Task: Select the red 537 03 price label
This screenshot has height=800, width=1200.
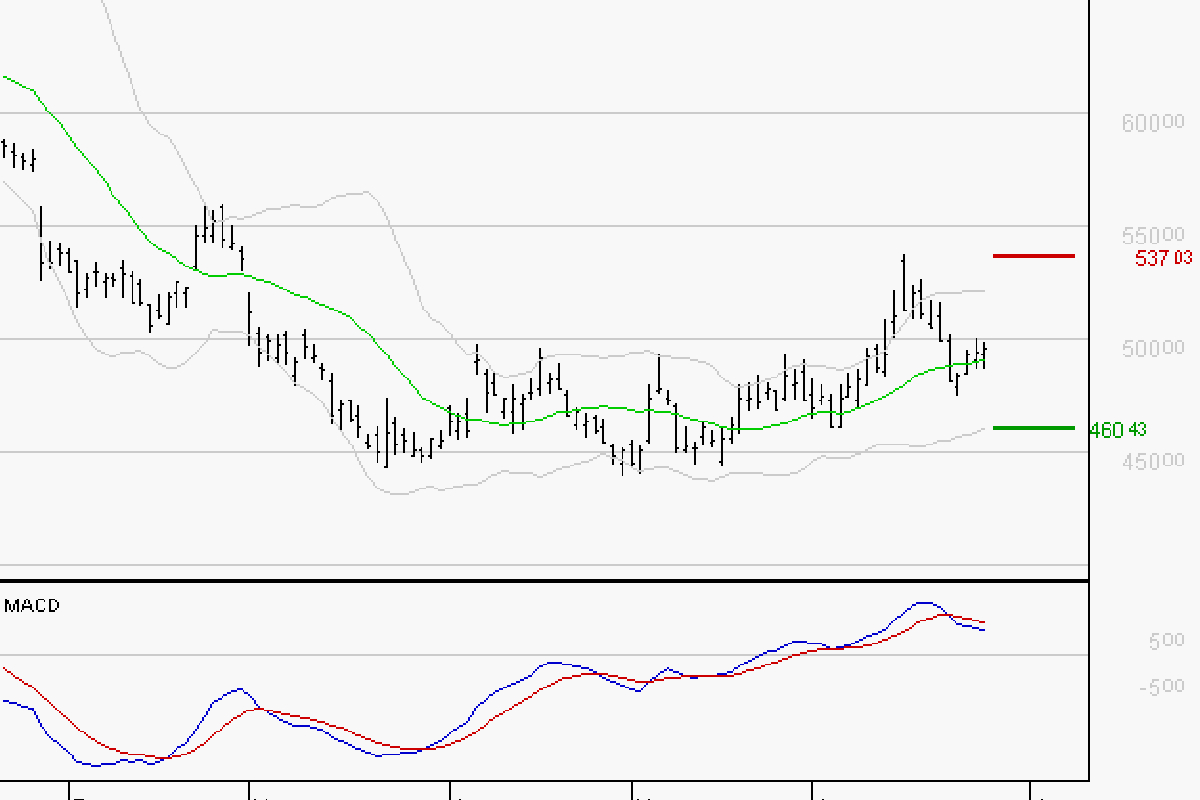Action: pyautogui.click(x=1164, y=258)
